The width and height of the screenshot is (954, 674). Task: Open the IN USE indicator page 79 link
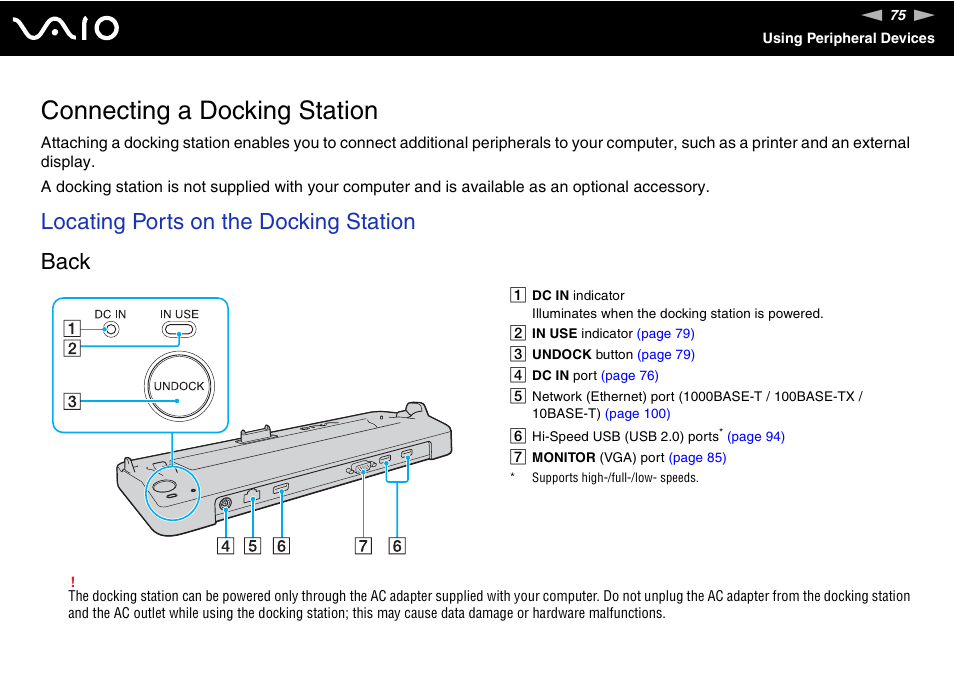pos(666,333)
